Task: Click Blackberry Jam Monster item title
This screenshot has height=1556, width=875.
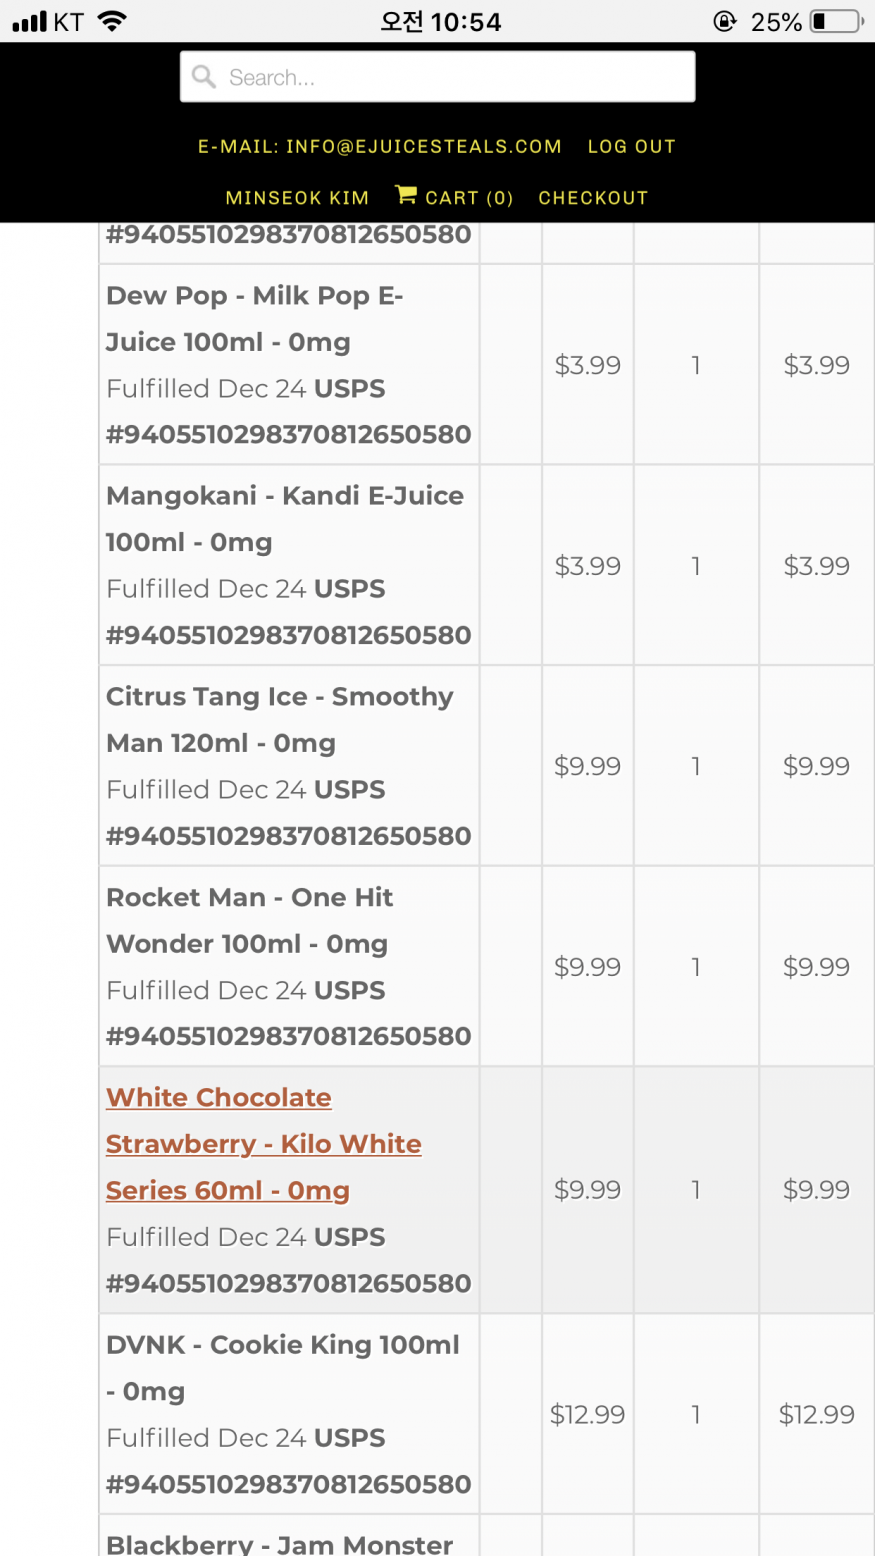Action: point(280,1544)
